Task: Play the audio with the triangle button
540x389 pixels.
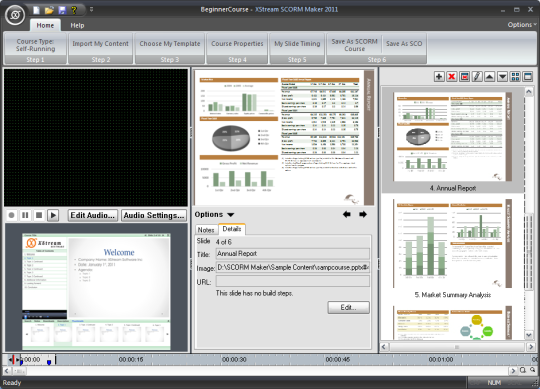Action: pyautogui.click(x=53, y=215)
